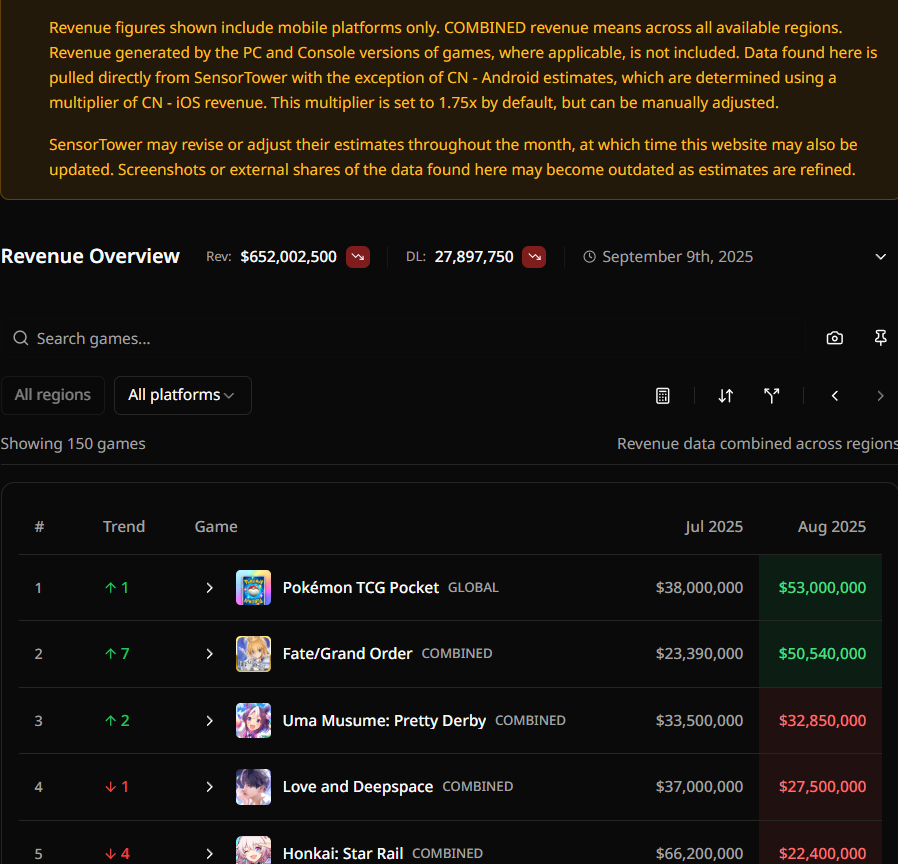
Task: Click the down 1 trend for Love and Deepspace
Action: [x=117, y=787]
